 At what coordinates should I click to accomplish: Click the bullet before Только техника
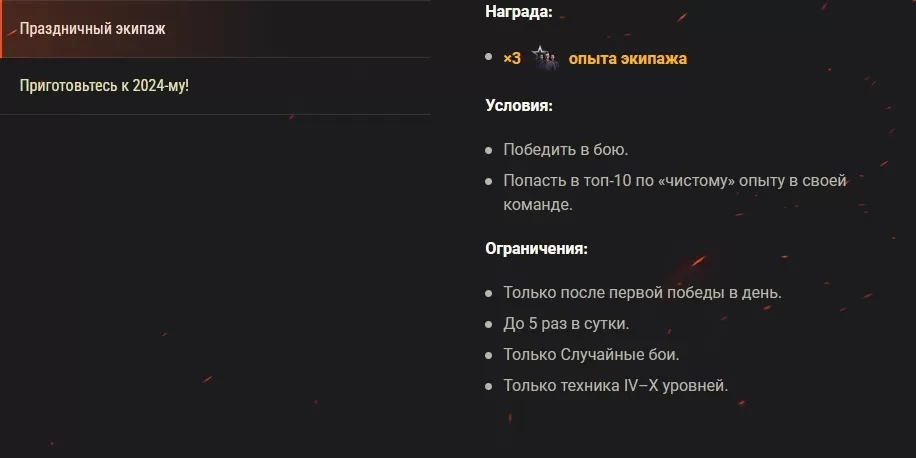[489, 387]
